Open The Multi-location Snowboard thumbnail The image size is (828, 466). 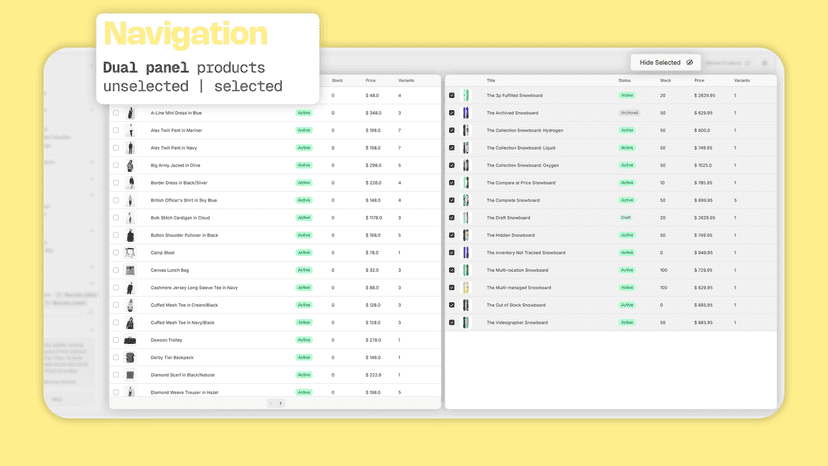[x=466, y=270]
